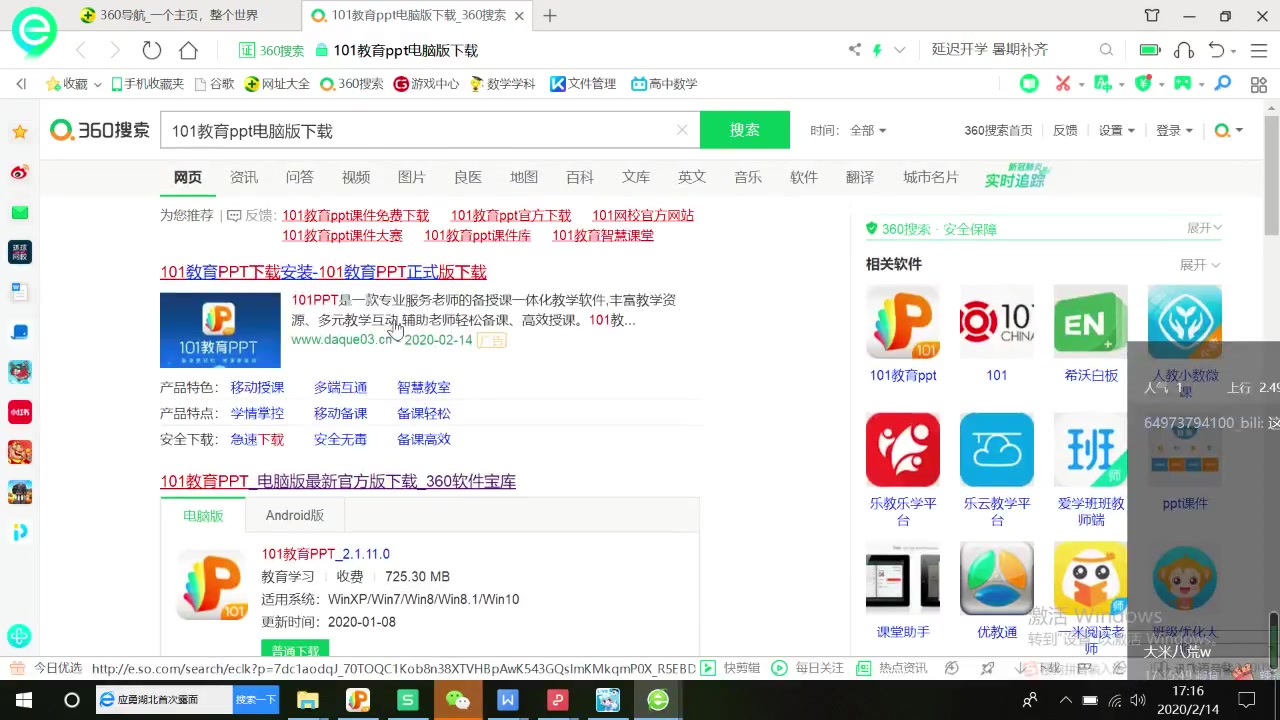1280x720 pixels.
Task: Click the 360搜索 logo on the page
Action: pyautogui.click(x=100, y=130)
